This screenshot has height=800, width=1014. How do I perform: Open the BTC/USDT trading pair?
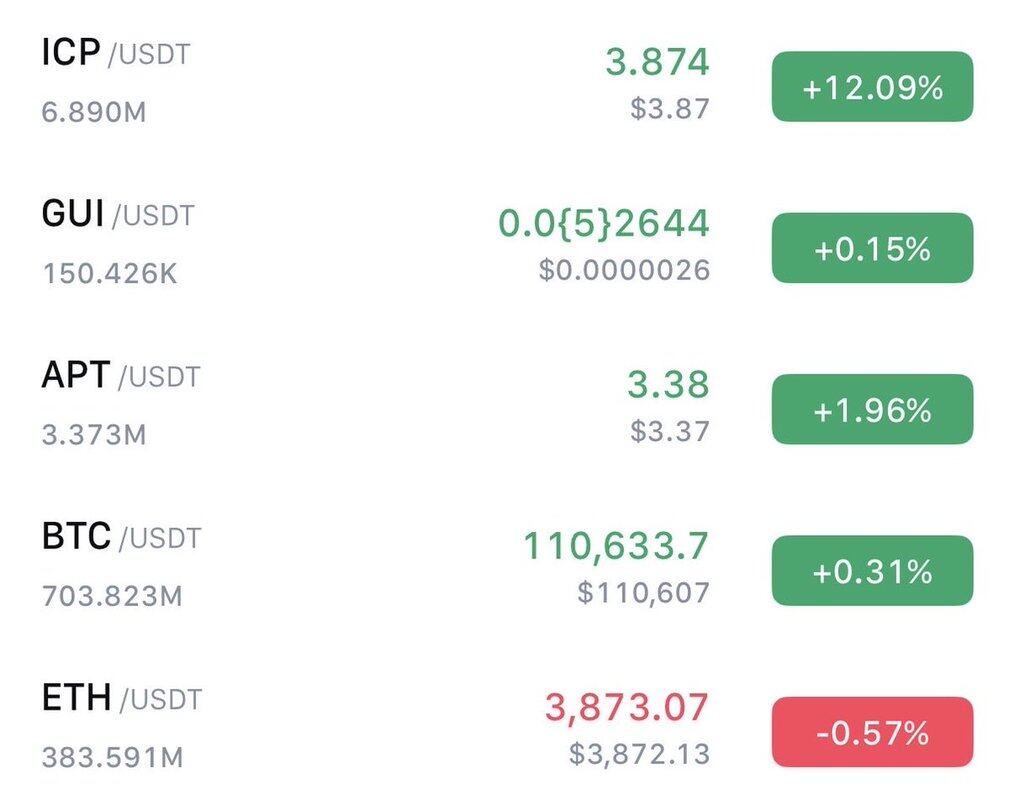point(121,538)
